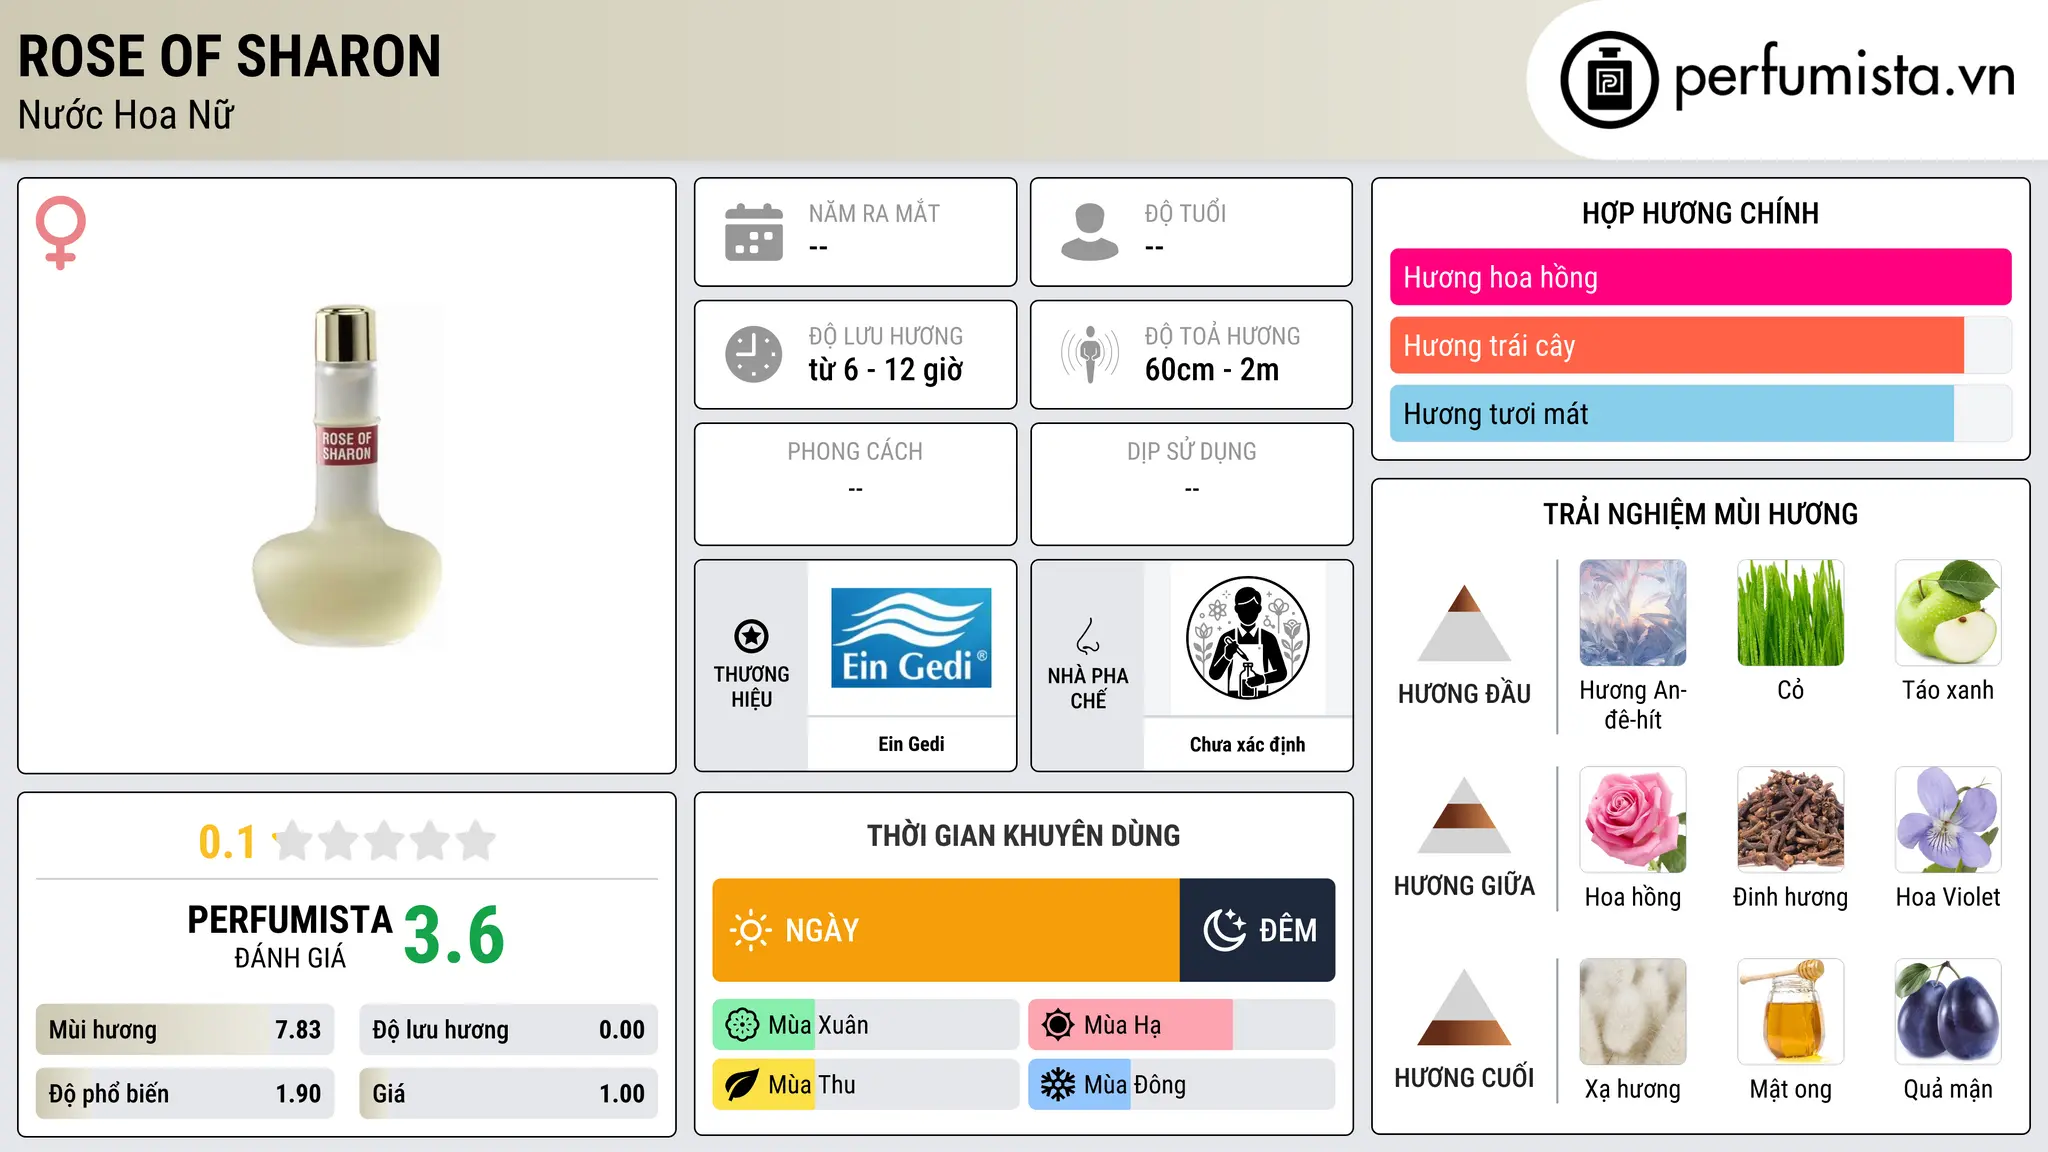Click the person icon beside Độ tuổi

click(1090, 232)
